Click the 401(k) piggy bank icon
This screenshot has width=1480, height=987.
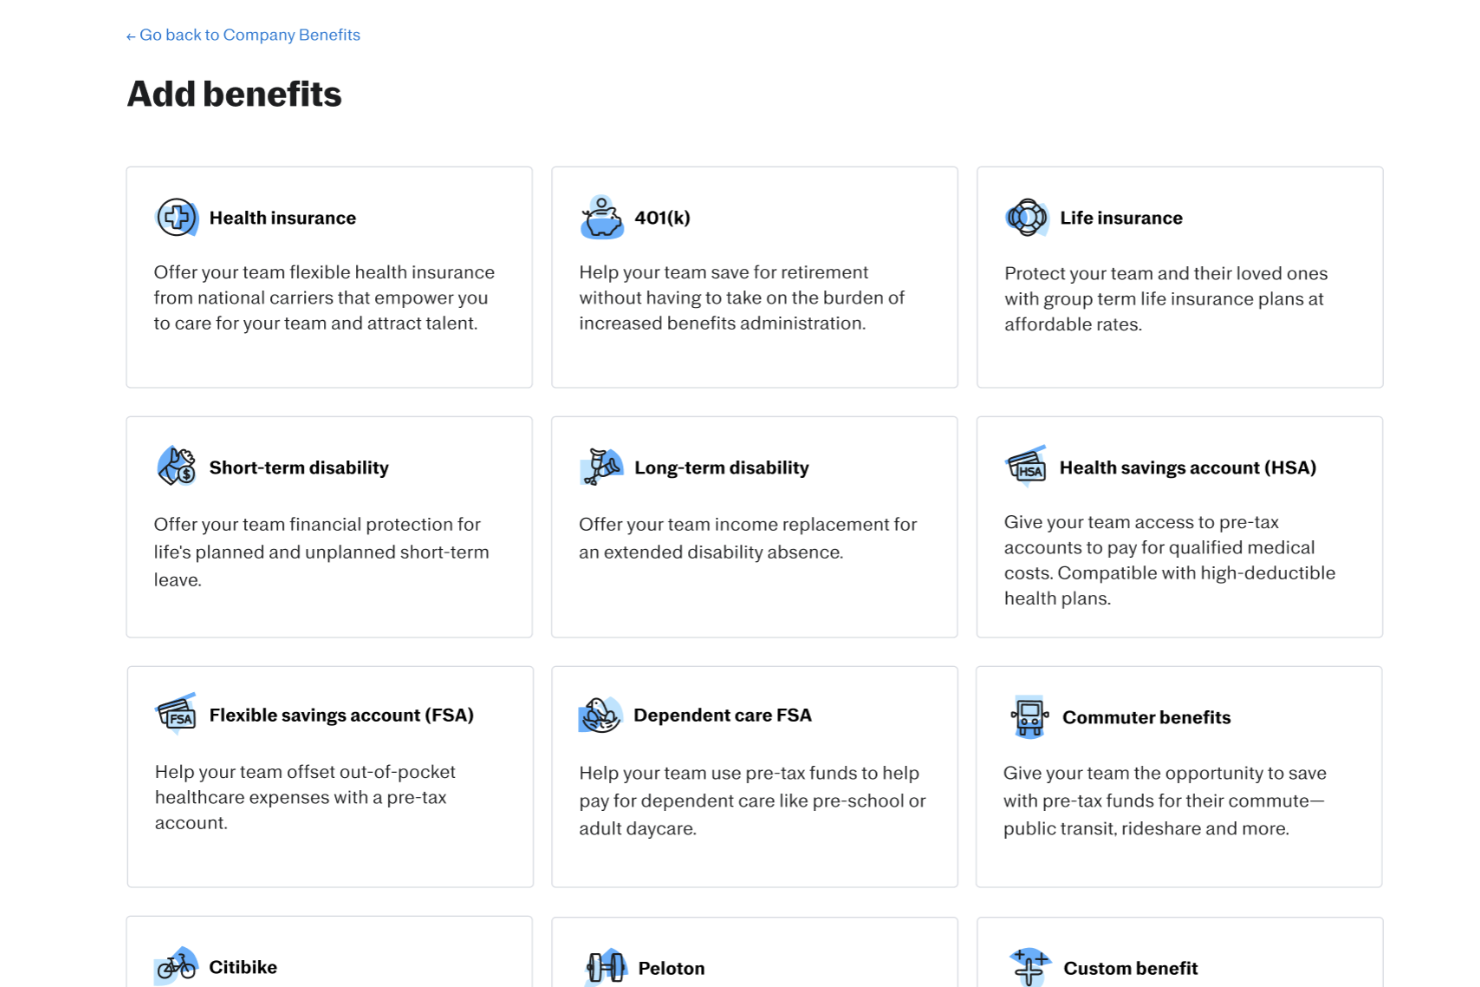pos(602,217)
